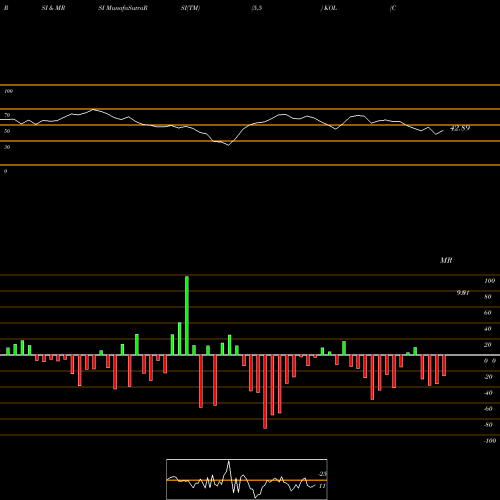Click the tallest green histogram bar
The height and width of the screenshot is (500, 500).
pyautogui.click(x=187, y=315)
